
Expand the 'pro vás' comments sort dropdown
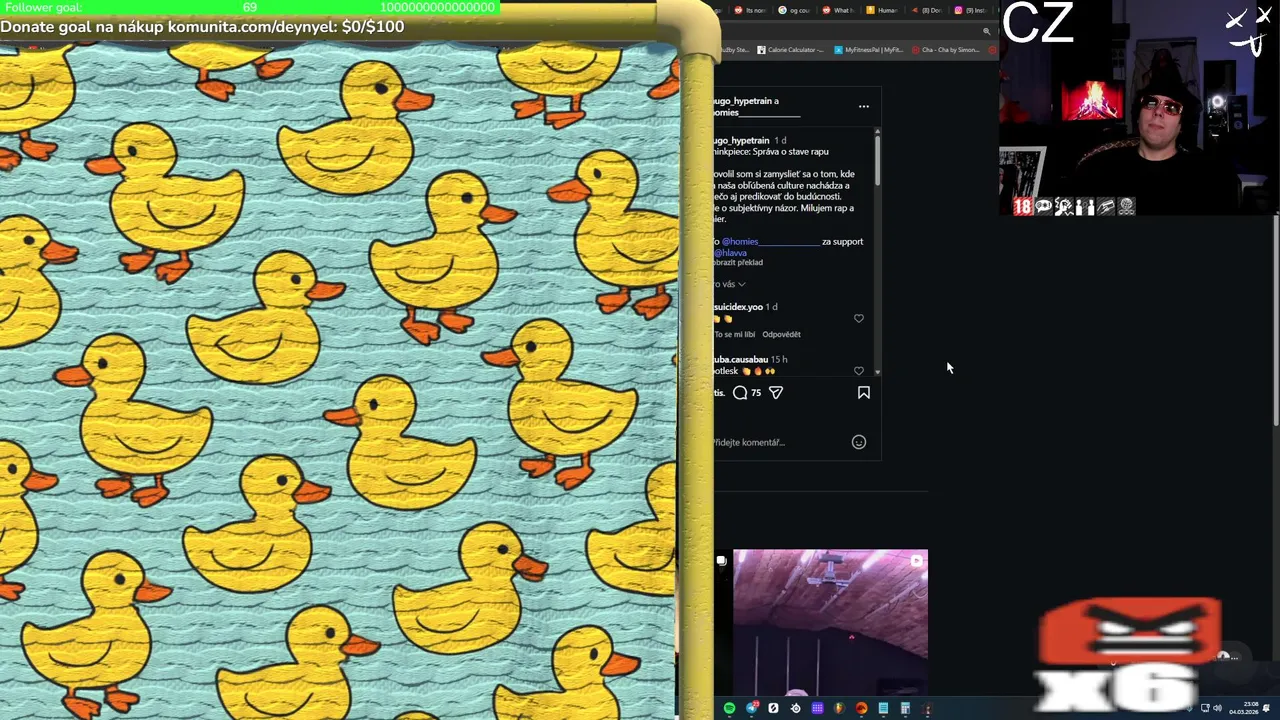point(729,284)
